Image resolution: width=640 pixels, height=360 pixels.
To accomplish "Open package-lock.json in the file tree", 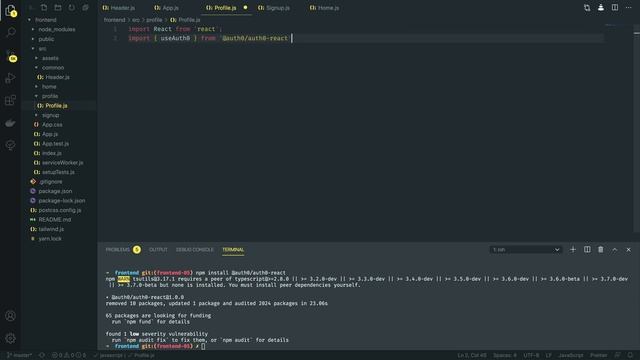I will coord(62,200).
